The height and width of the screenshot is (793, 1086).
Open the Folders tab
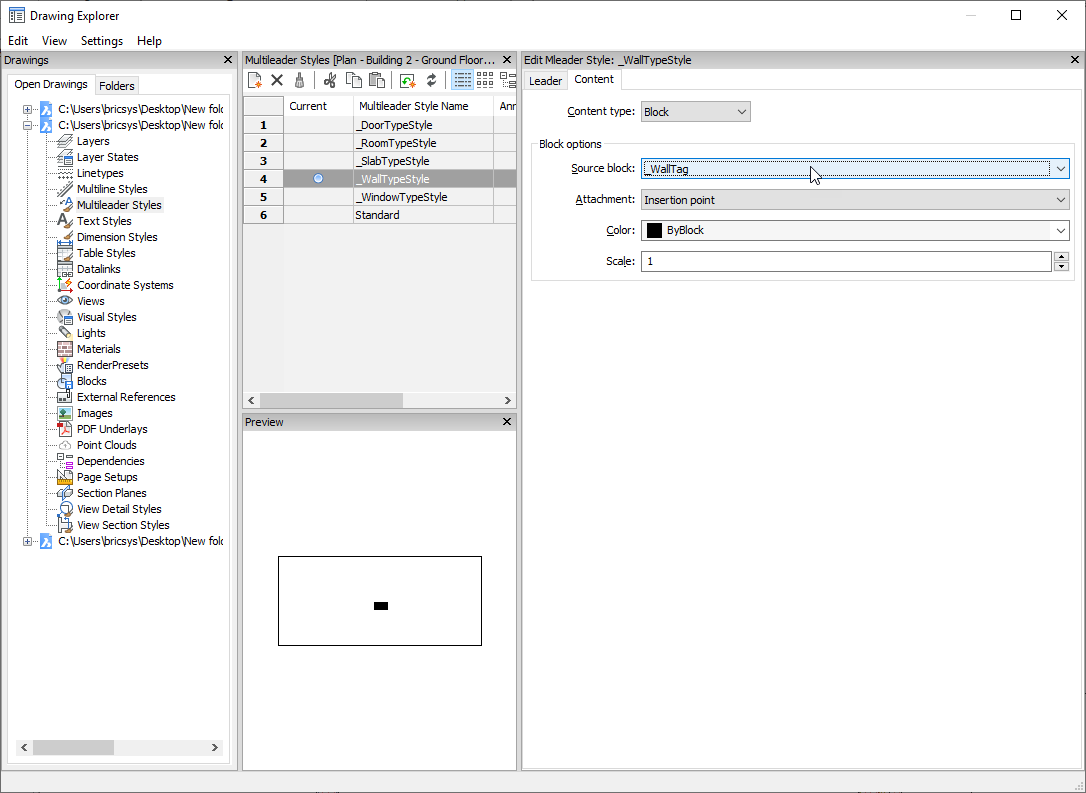click(x=117, y=86)
